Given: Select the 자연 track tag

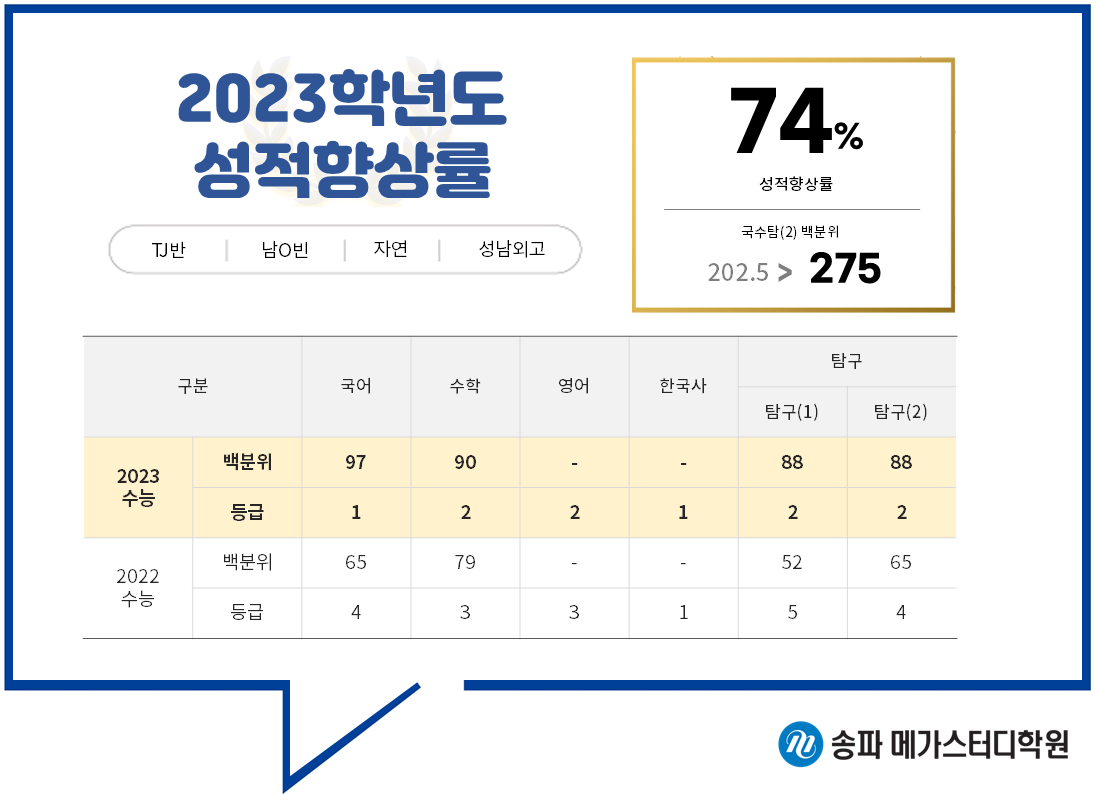Looking at the screenshot, I should pos(390,249).
